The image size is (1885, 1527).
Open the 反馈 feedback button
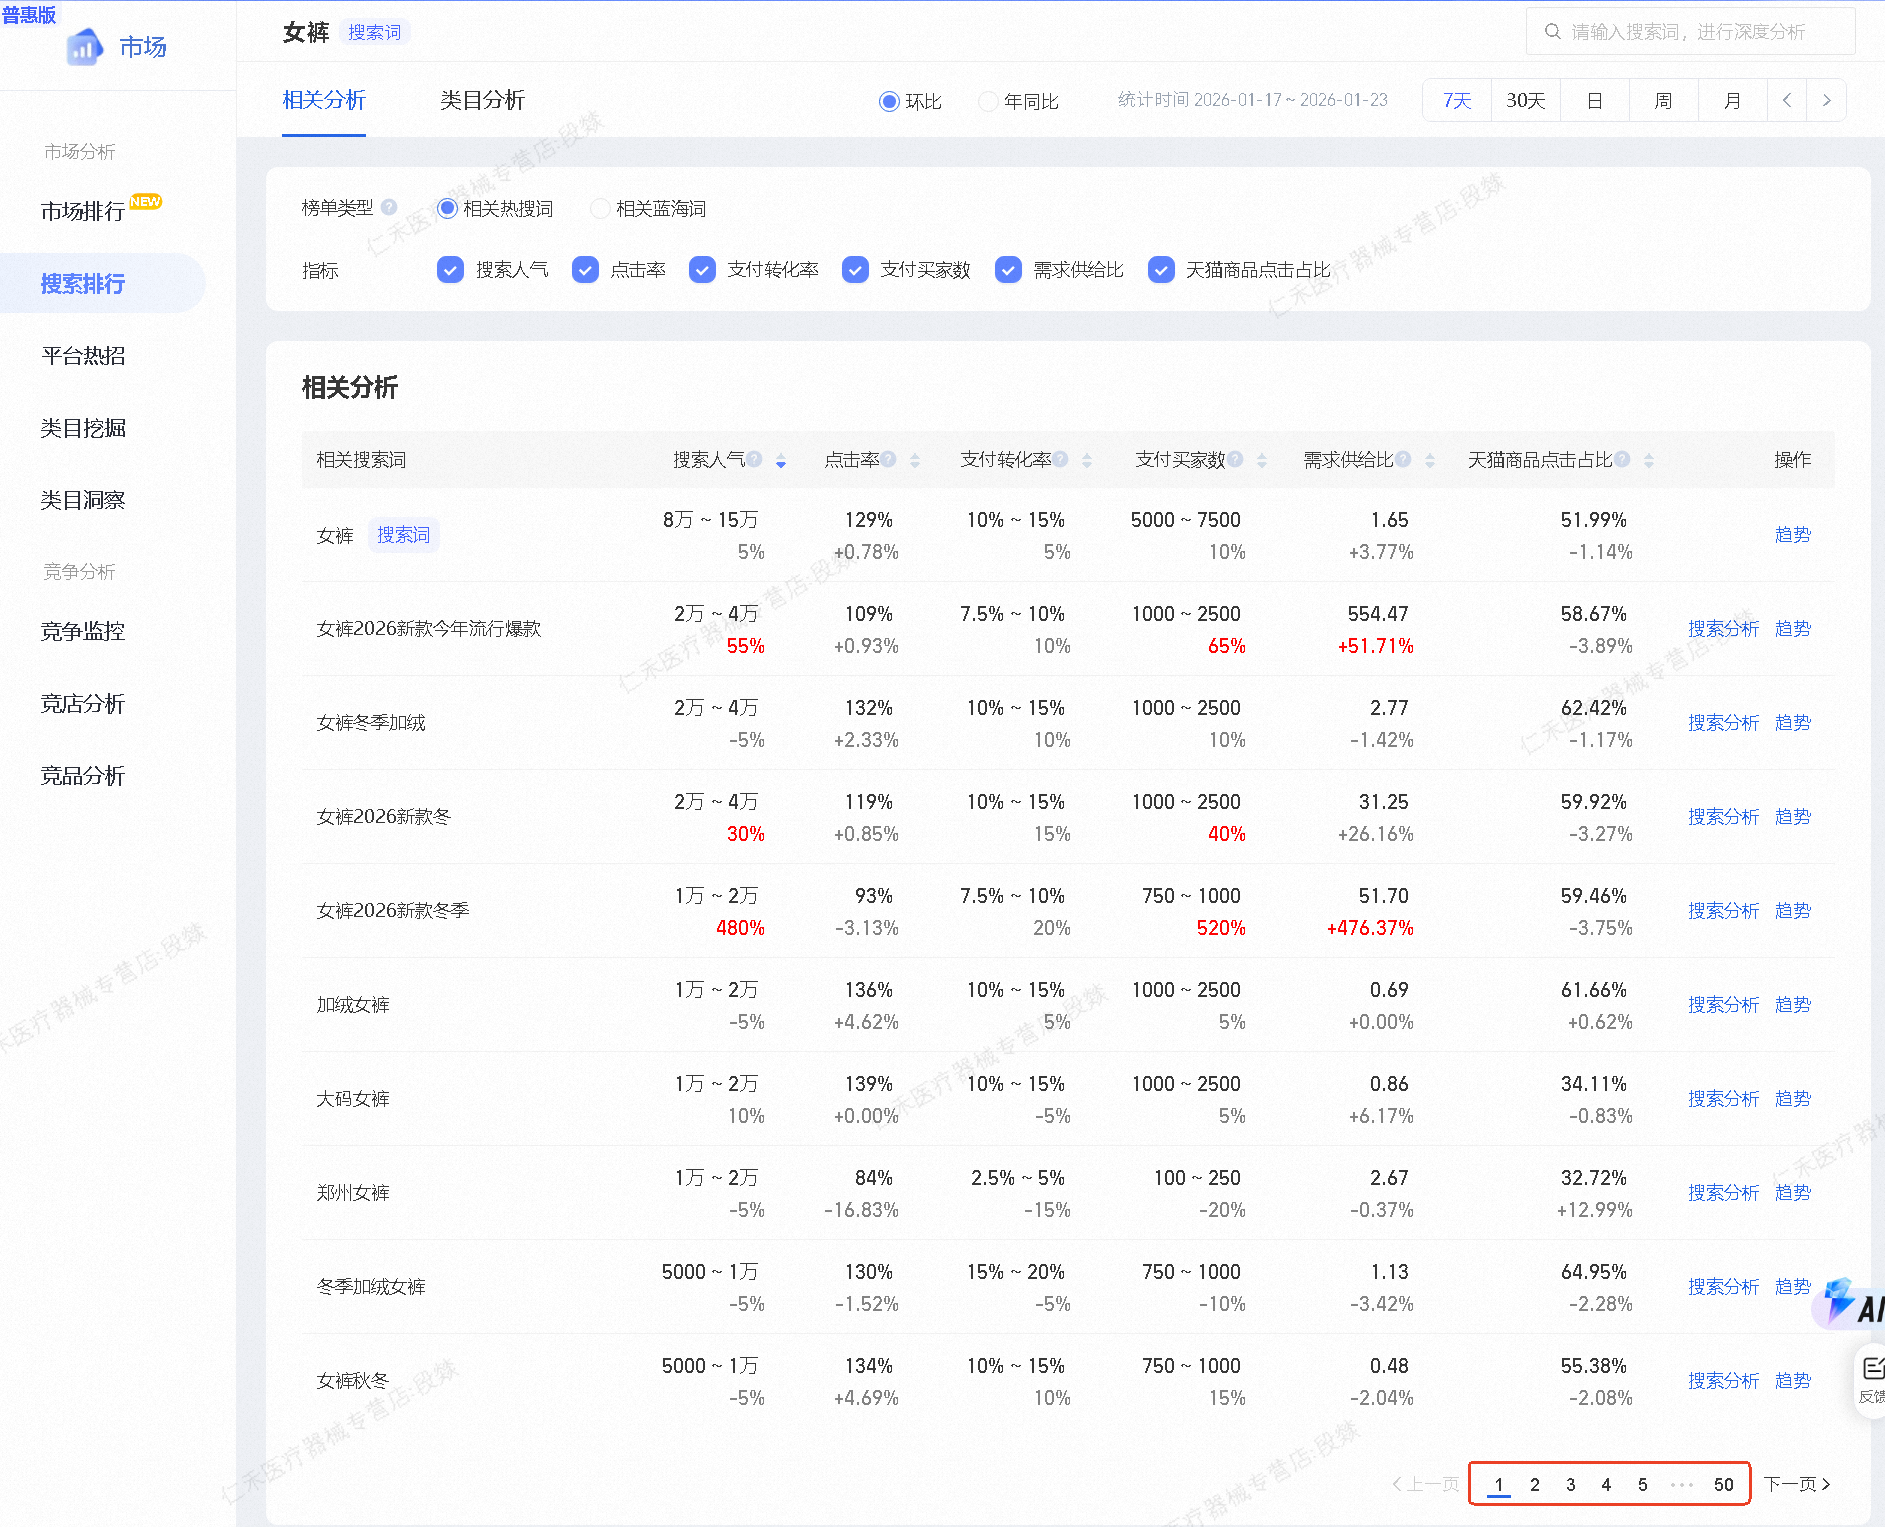pos(1871,1380)
